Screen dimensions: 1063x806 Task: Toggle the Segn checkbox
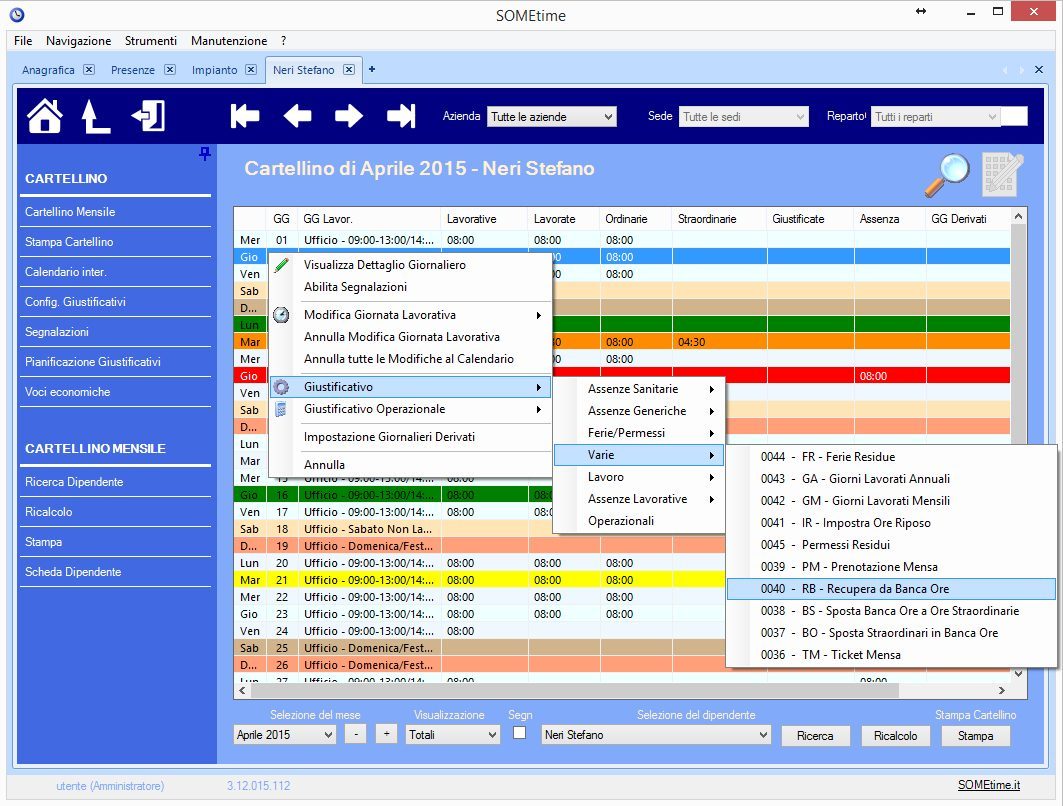point(519,733)
